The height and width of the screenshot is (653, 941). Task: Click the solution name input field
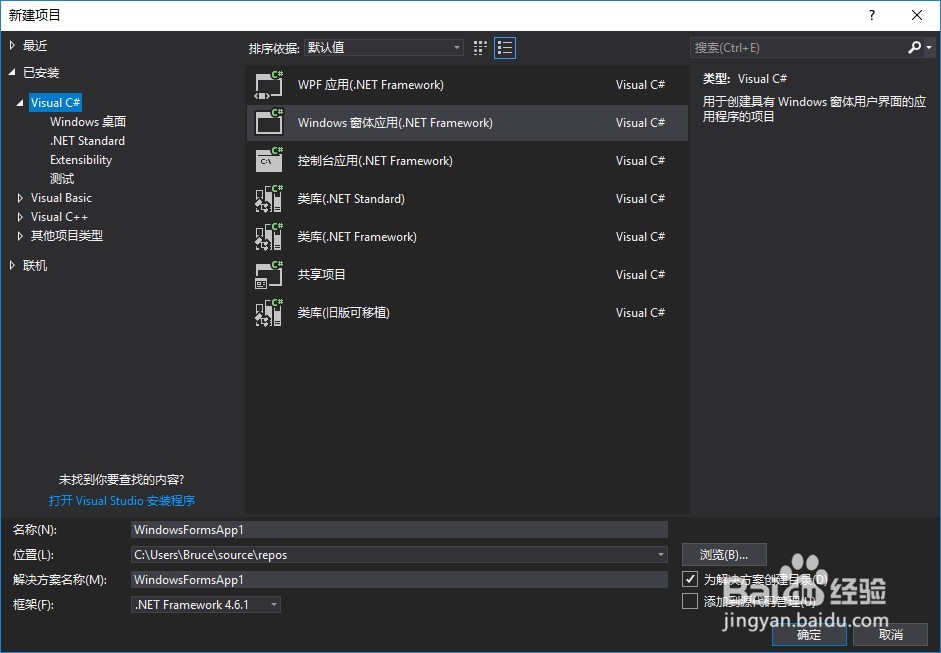coord(399,580)
